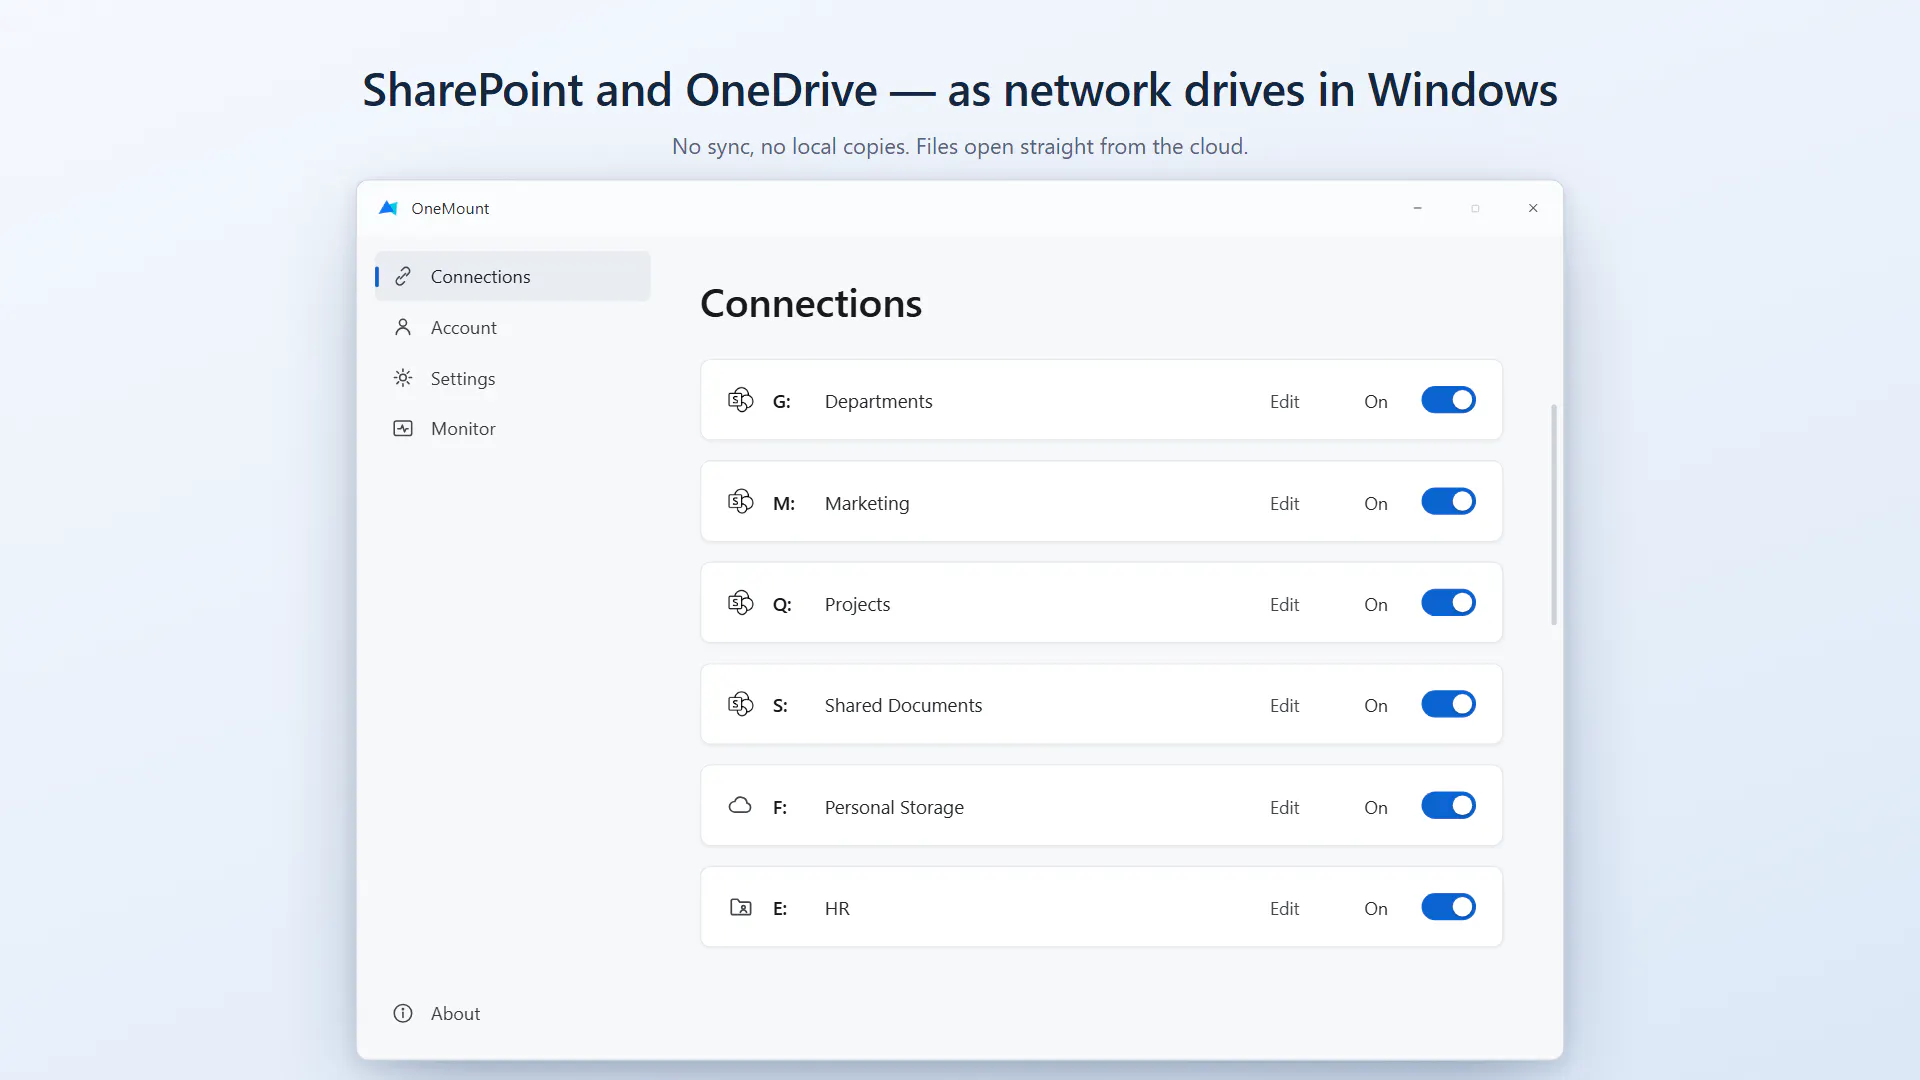Viewport: 1920px width, 1080px height.
Task: Edit the HR drive connection
Action: [x=1284, y=908]
